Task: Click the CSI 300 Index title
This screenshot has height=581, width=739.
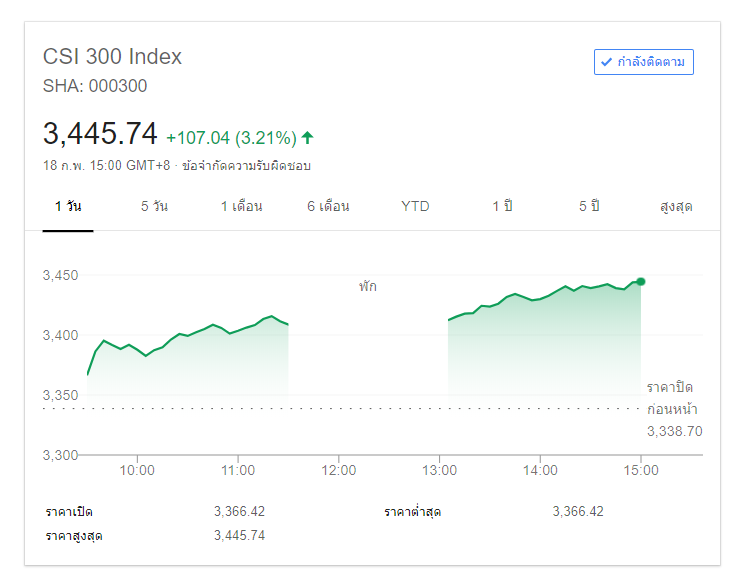Action: (112, 57)
